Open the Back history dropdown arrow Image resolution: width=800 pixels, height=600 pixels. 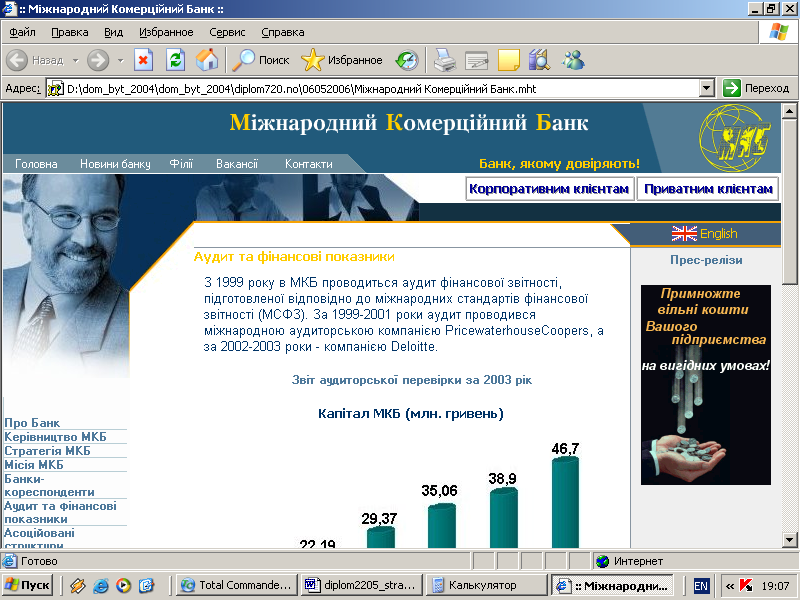point(76,61)
